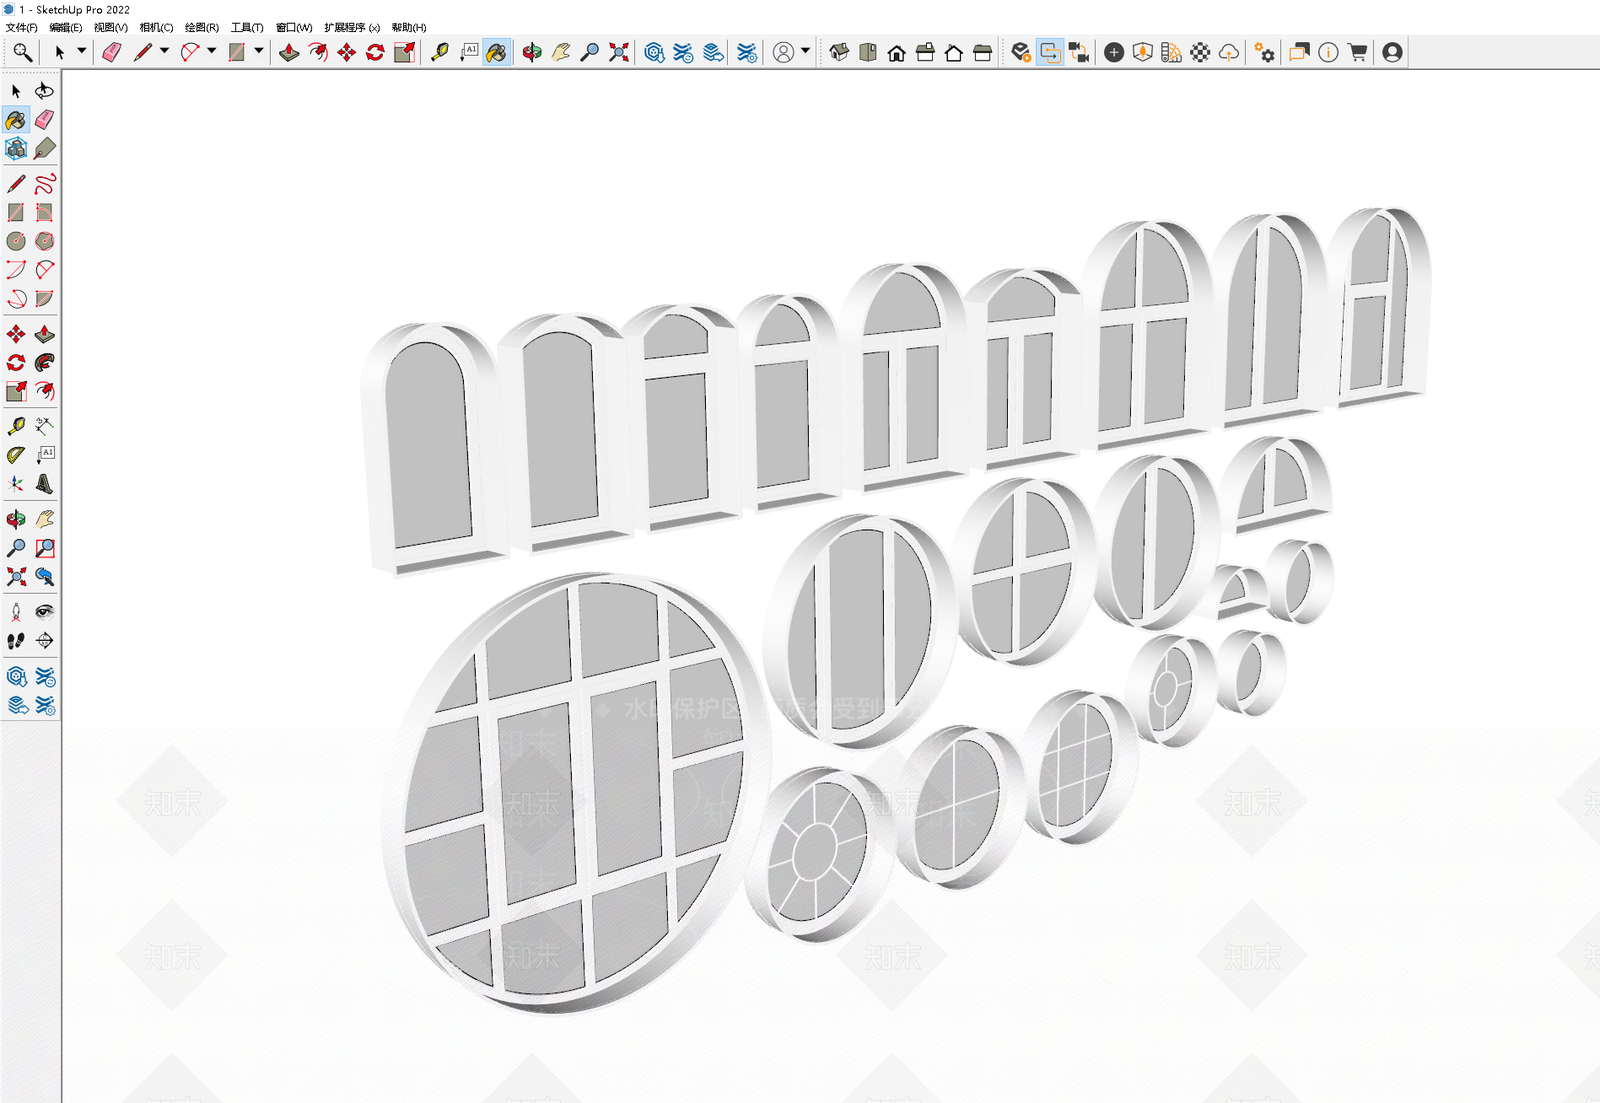Open the shopping cart icon
The image size is (1600, 1103).
point(1357,52)
